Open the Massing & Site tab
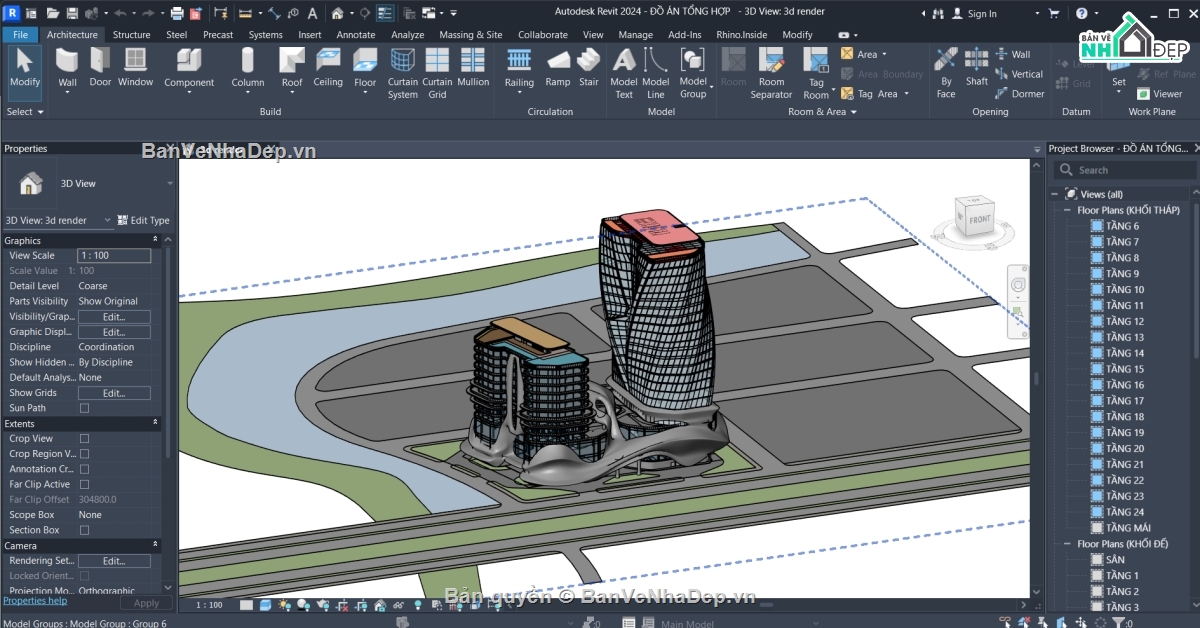This screenshot has height=628, width=1200. pyautogui.click(x=470, y=34)
